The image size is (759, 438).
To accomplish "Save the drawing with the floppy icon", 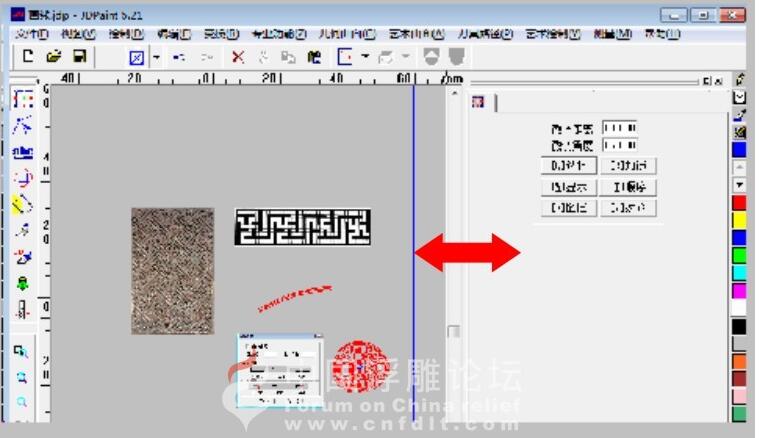I will pos(79,57).
